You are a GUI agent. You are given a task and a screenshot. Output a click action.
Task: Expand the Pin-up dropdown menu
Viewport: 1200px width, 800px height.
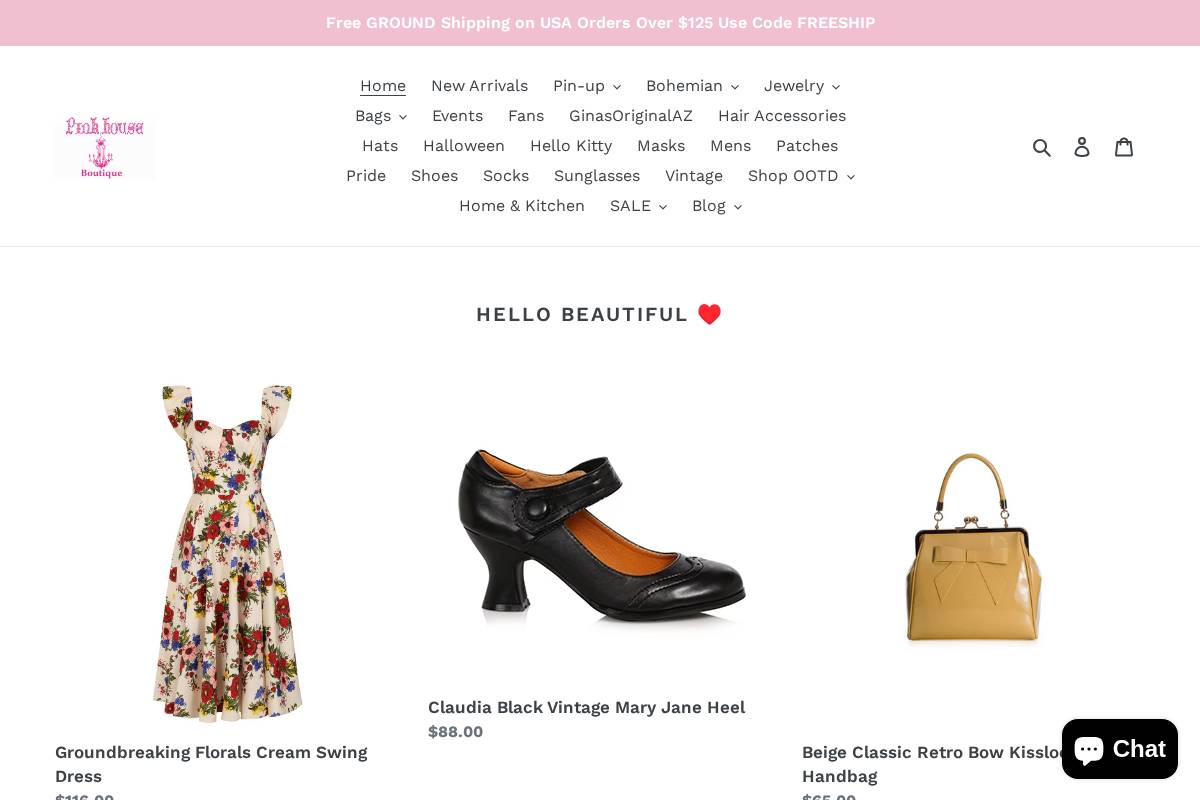coord(587,86)
